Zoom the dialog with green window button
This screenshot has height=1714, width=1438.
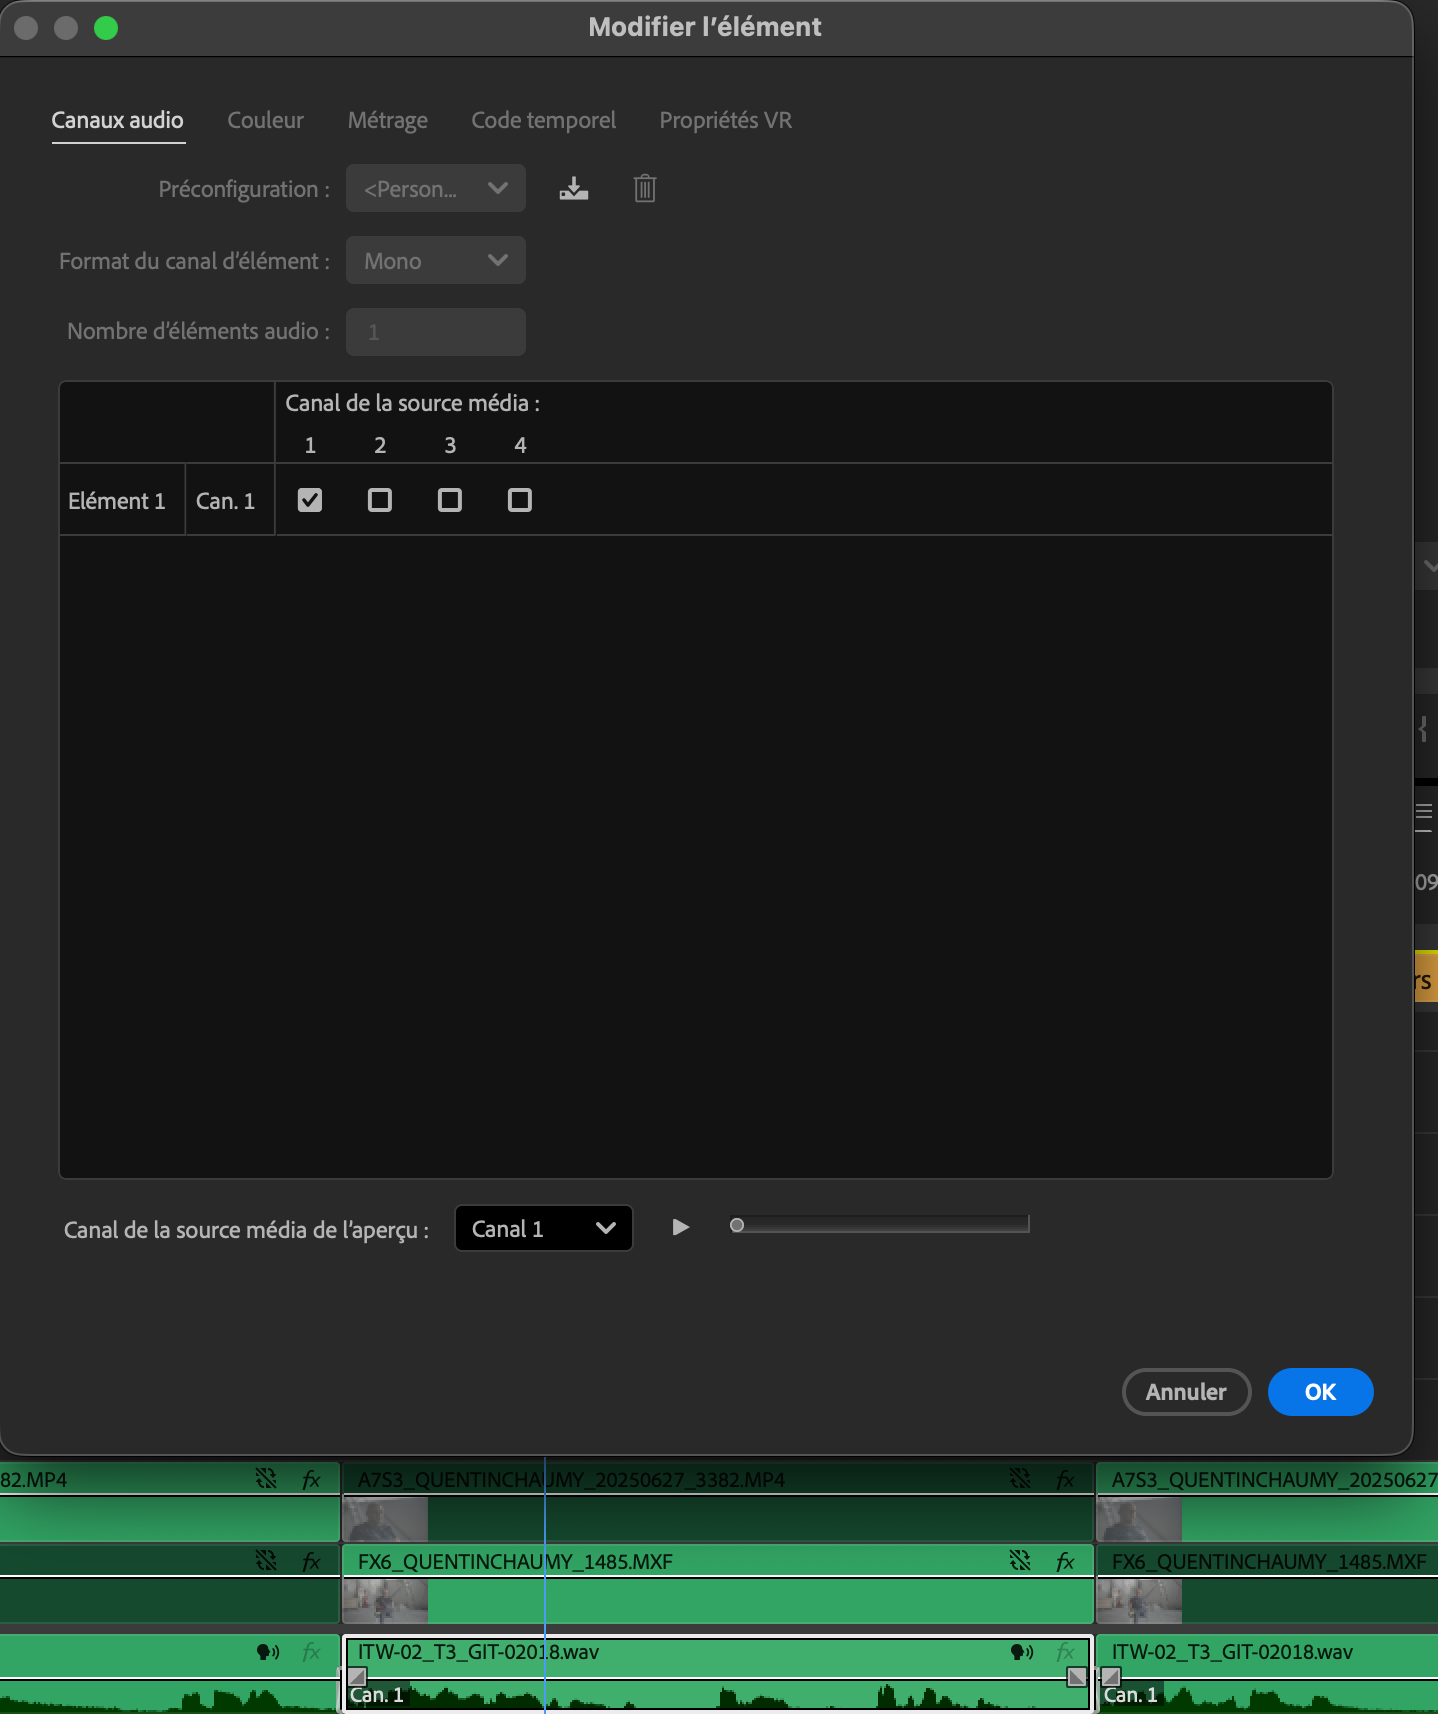106,28
